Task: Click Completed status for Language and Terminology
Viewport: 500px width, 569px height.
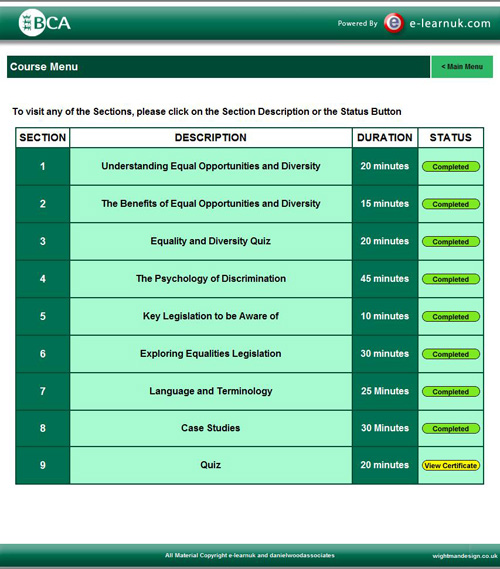Action: click(451, 392)
